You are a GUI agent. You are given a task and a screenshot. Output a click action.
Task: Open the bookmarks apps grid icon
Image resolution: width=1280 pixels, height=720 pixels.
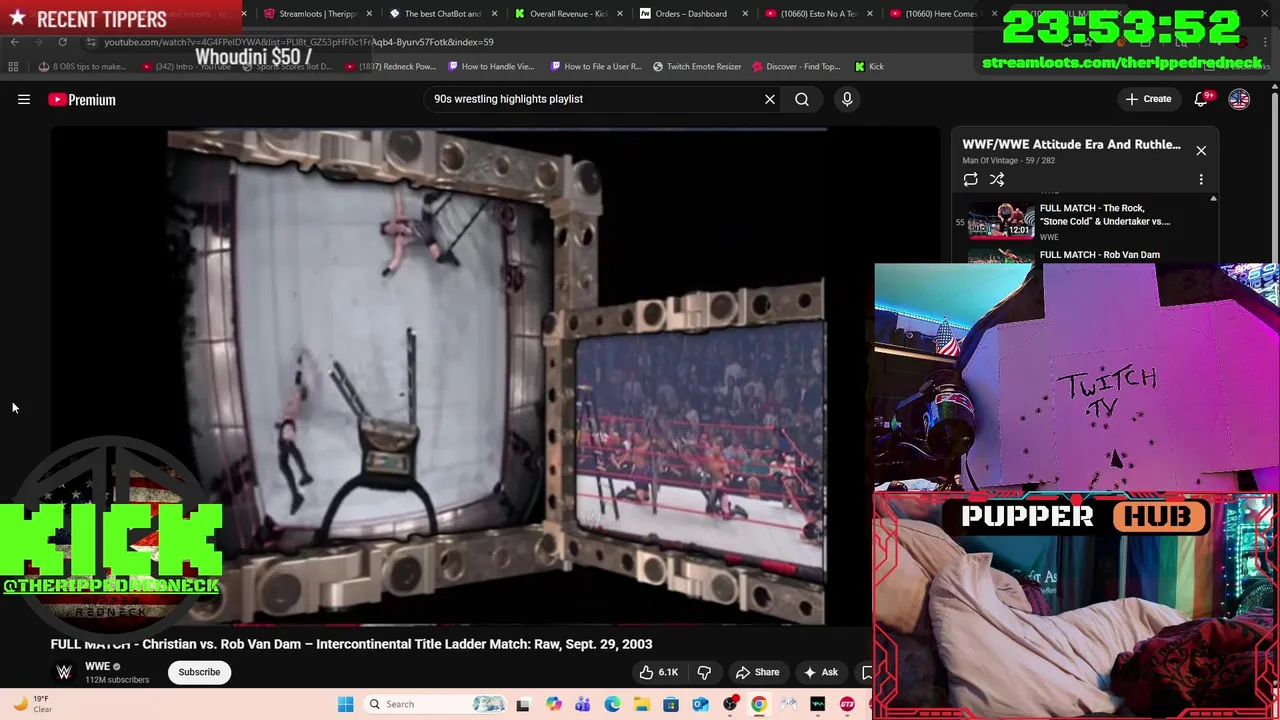[x=13, y=67]
